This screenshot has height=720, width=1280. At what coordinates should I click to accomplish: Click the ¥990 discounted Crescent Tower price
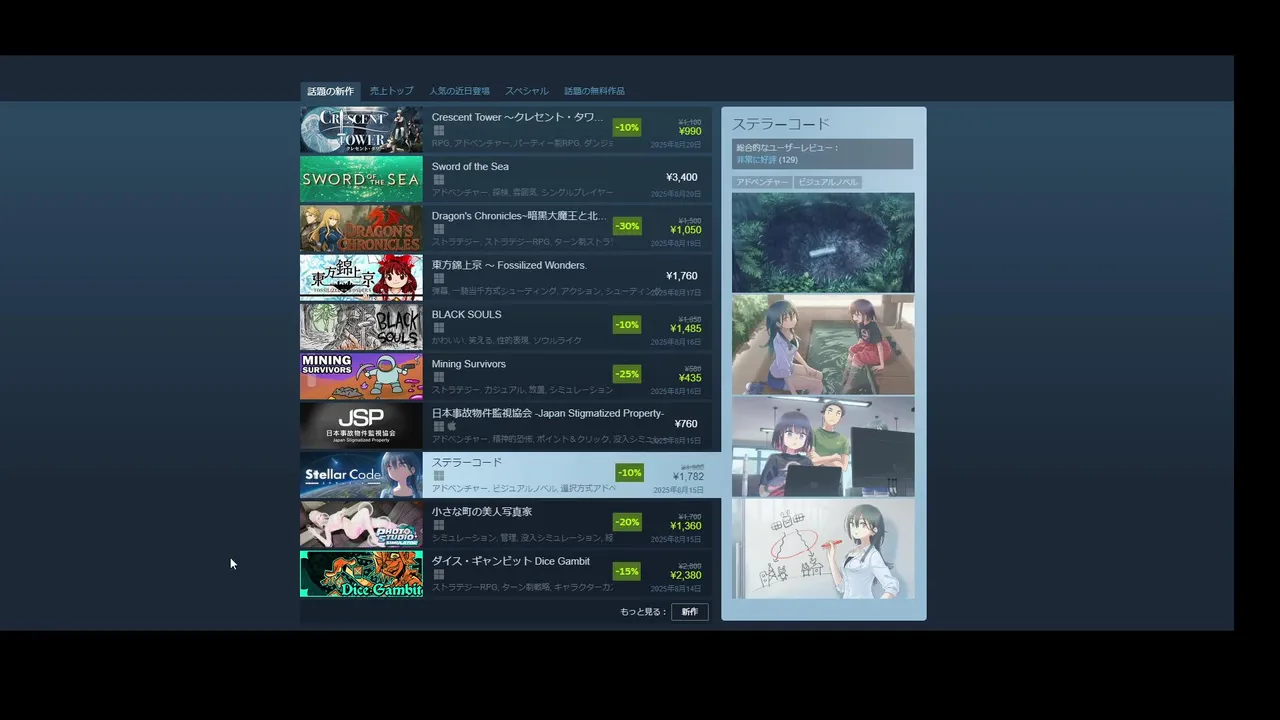tap(690, 131)
